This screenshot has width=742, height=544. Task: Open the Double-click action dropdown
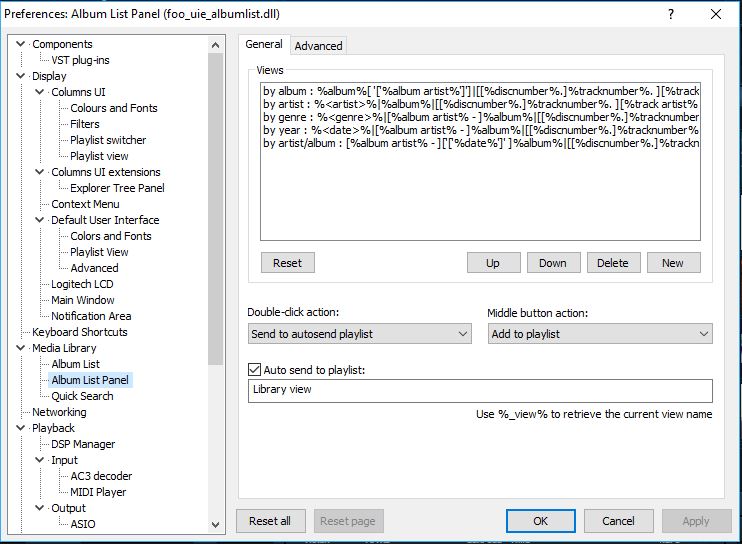click(360, 334)
